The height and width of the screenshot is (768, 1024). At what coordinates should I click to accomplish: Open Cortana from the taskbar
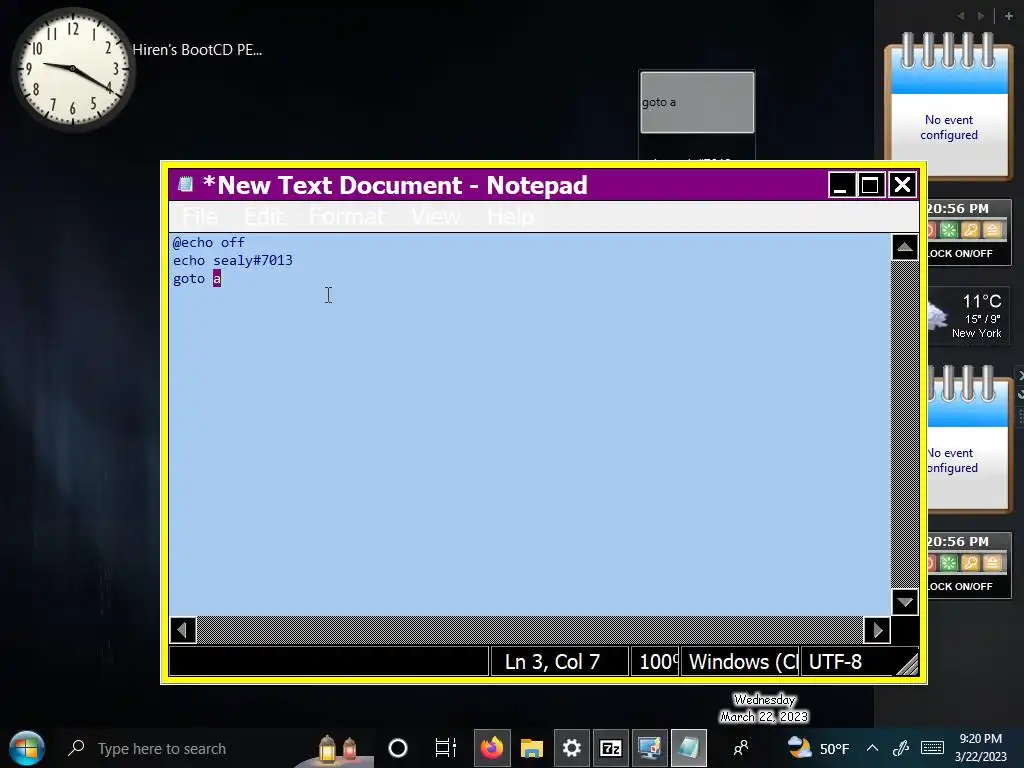click(x=398, y=748)
